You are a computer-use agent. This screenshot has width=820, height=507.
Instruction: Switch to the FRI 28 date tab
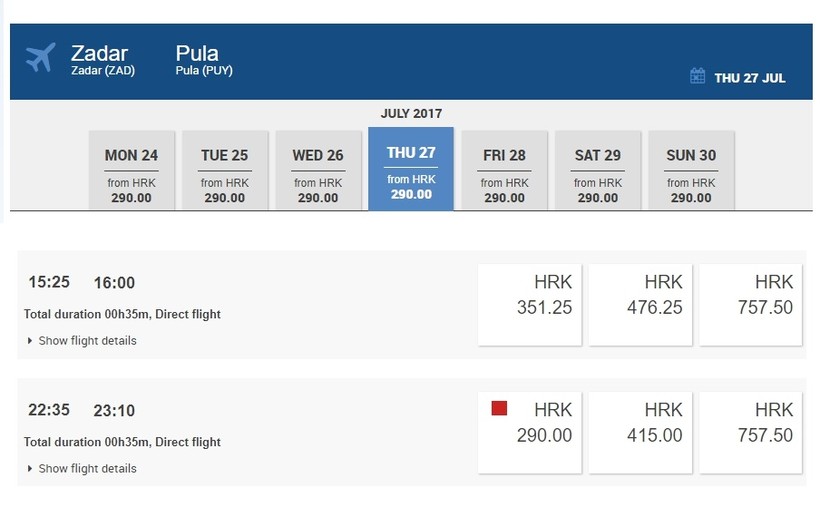pos(504,170)
